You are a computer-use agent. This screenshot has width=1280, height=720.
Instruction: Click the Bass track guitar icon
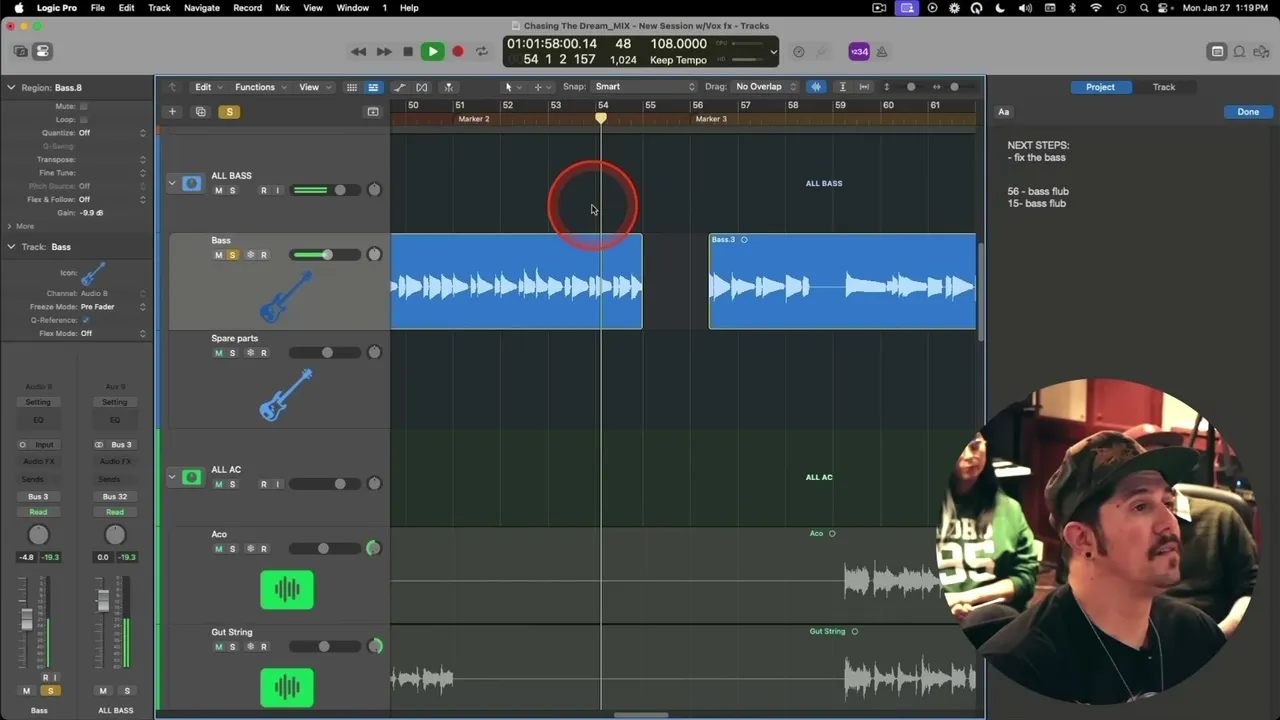[287, 296]
